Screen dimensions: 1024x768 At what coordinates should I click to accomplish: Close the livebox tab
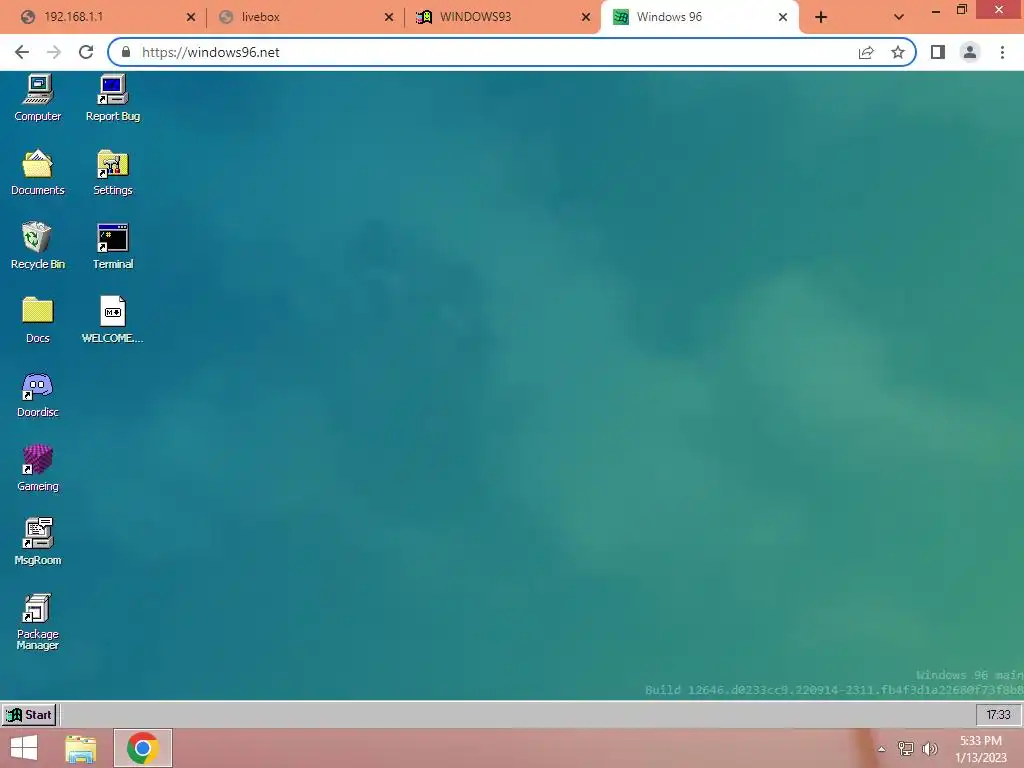pos(389,18)
